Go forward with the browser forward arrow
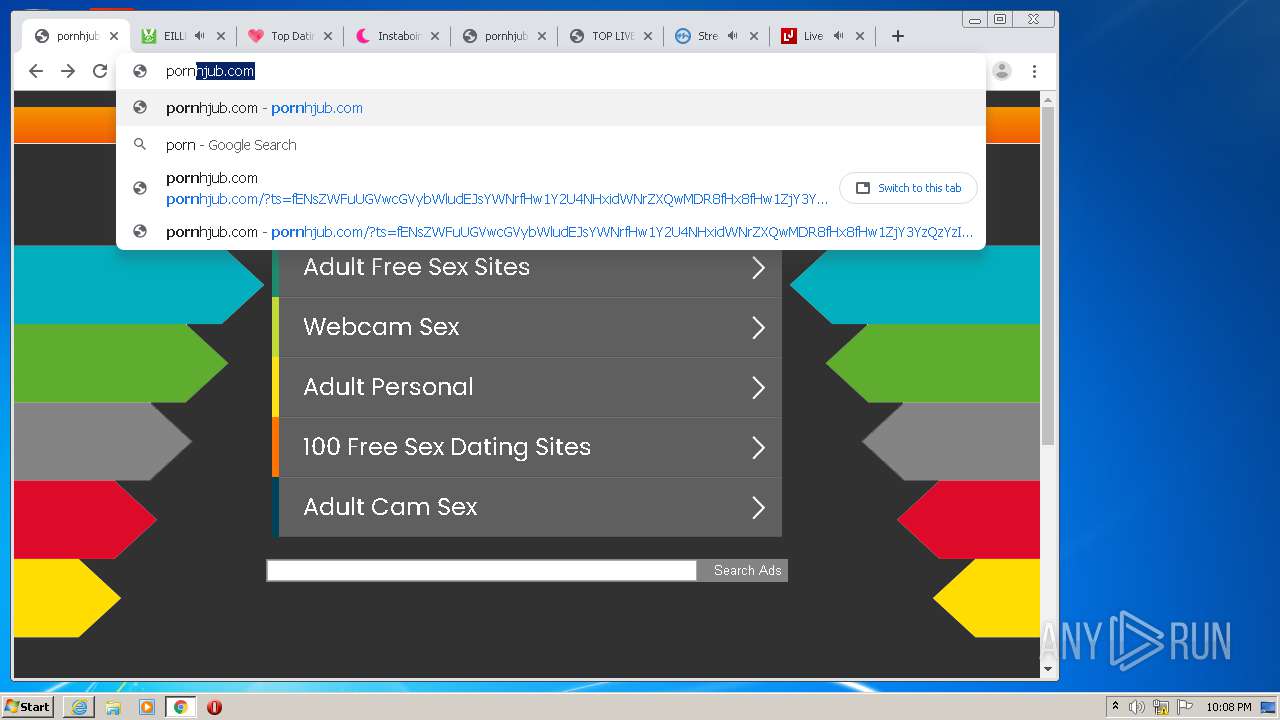Screen dimensions: 1280x720 (x=68, y=71)
